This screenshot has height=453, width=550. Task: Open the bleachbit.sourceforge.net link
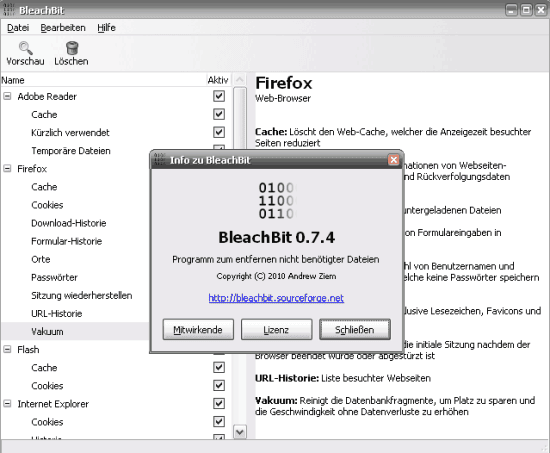[x=276, y=298]
